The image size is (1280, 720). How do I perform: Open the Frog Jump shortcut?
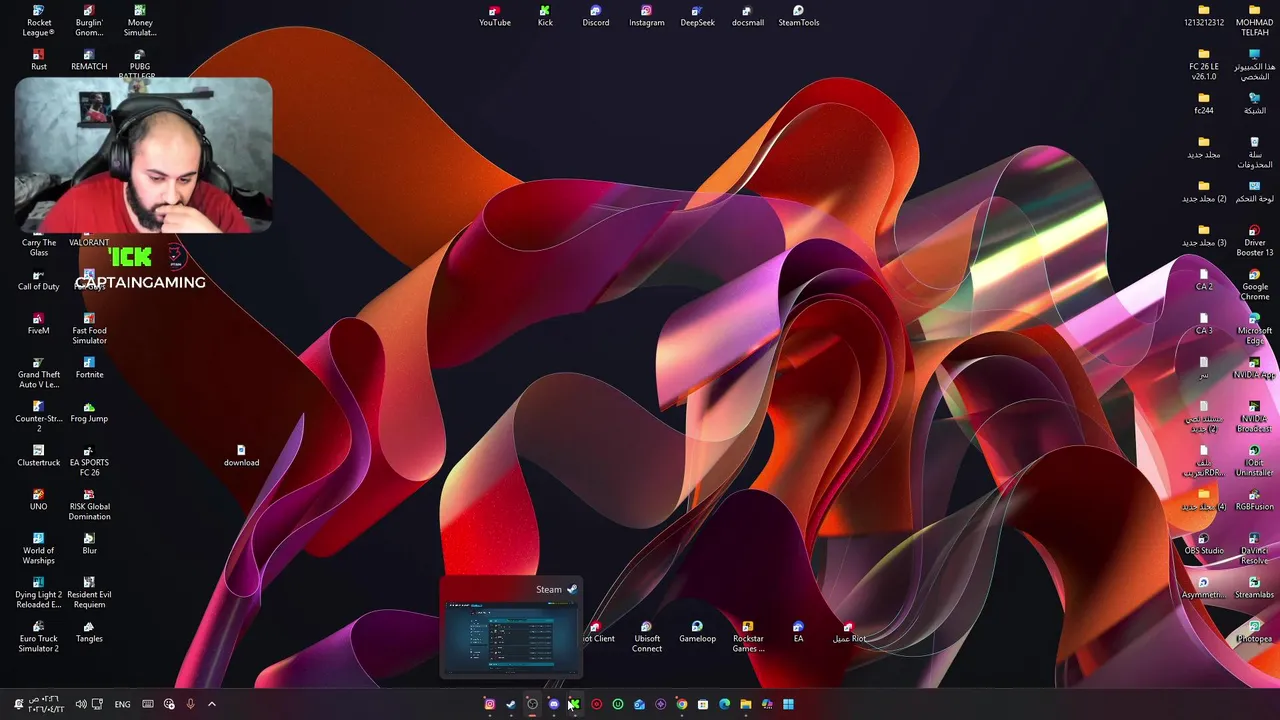89,411
